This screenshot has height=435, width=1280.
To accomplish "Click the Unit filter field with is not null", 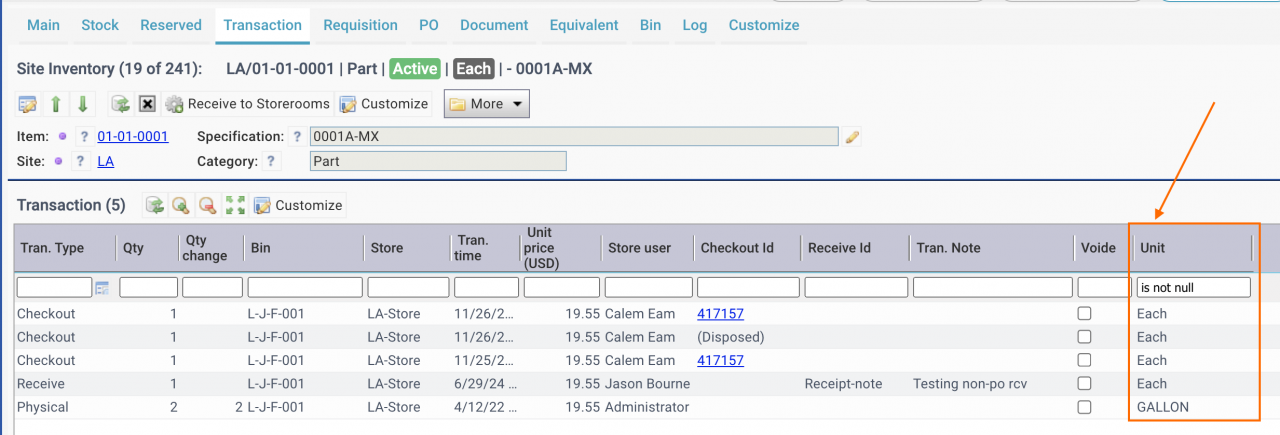I will [x=1194, y=288].
